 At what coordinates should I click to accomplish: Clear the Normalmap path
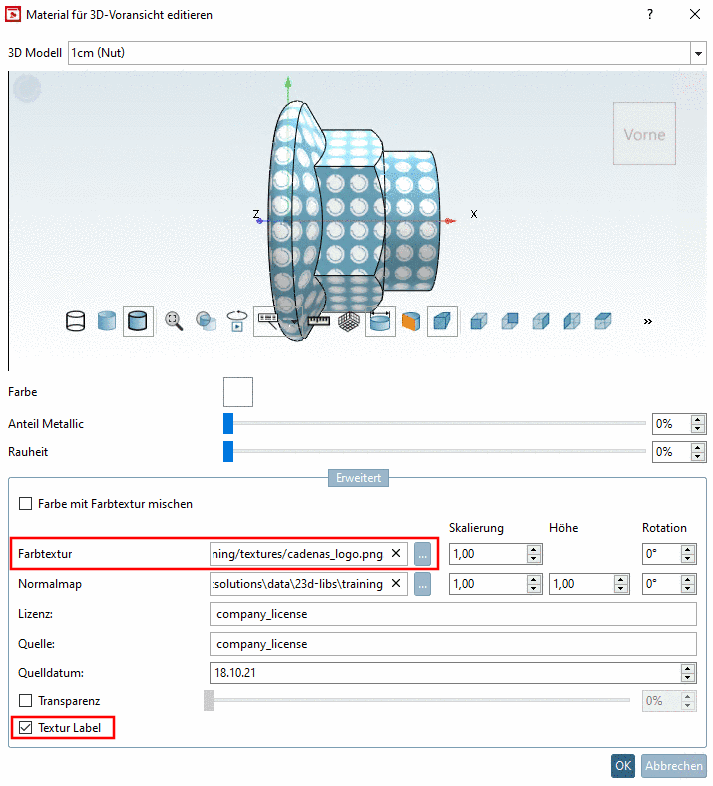pyautogui.click(x=396, y=583)
